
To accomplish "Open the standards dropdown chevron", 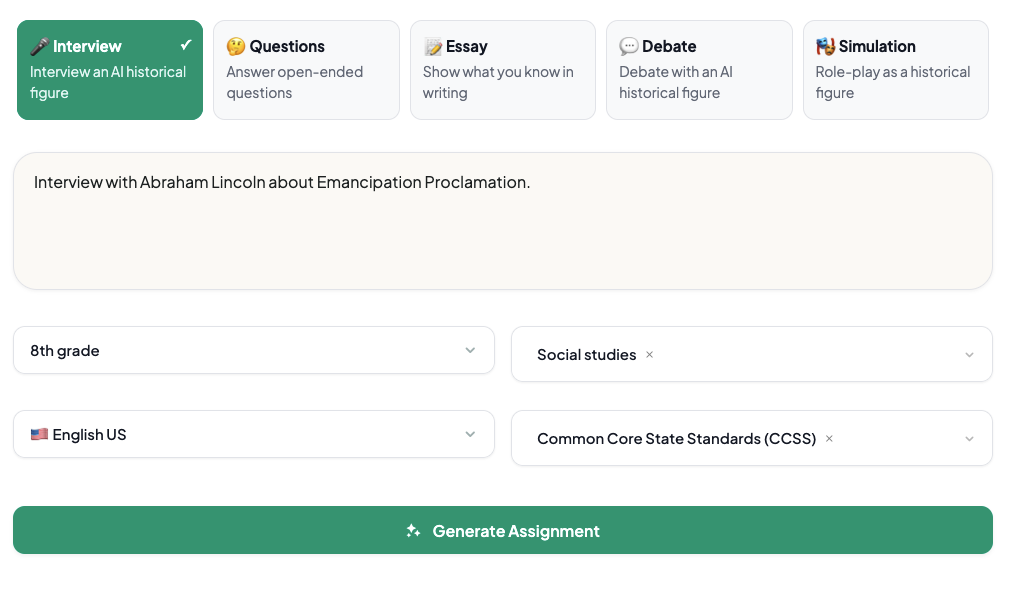I will point(968,439).
